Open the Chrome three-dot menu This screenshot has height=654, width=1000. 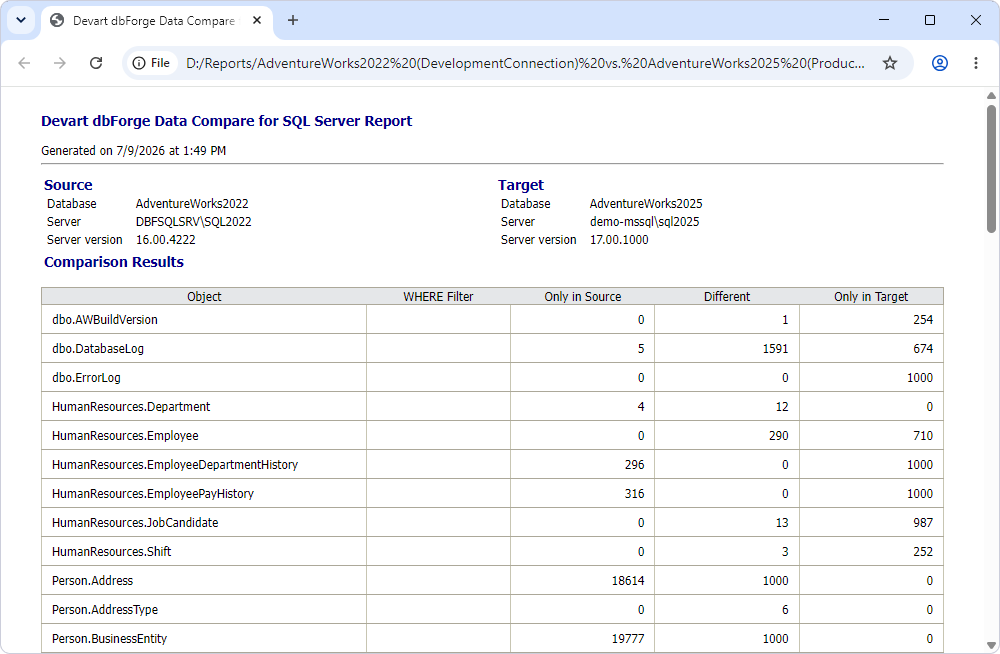[976, 63]
